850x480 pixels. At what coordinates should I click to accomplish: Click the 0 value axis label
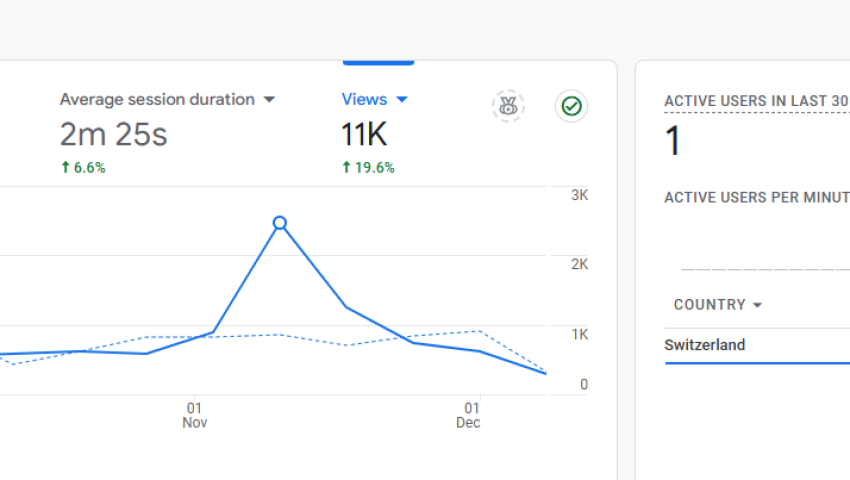pyautogui.click(x=584, y=385)
